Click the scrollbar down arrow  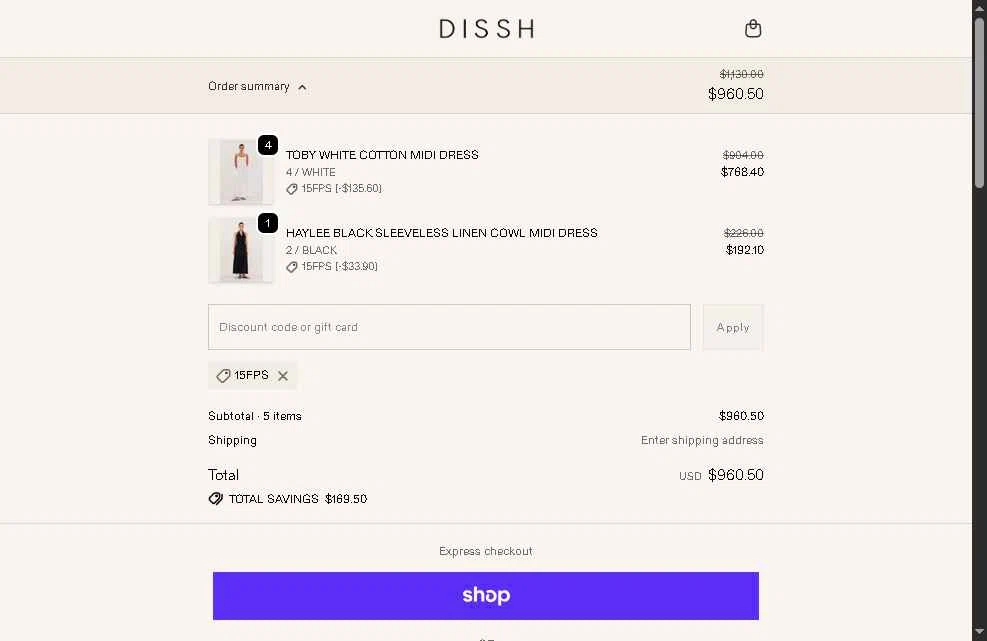[979, 632]
